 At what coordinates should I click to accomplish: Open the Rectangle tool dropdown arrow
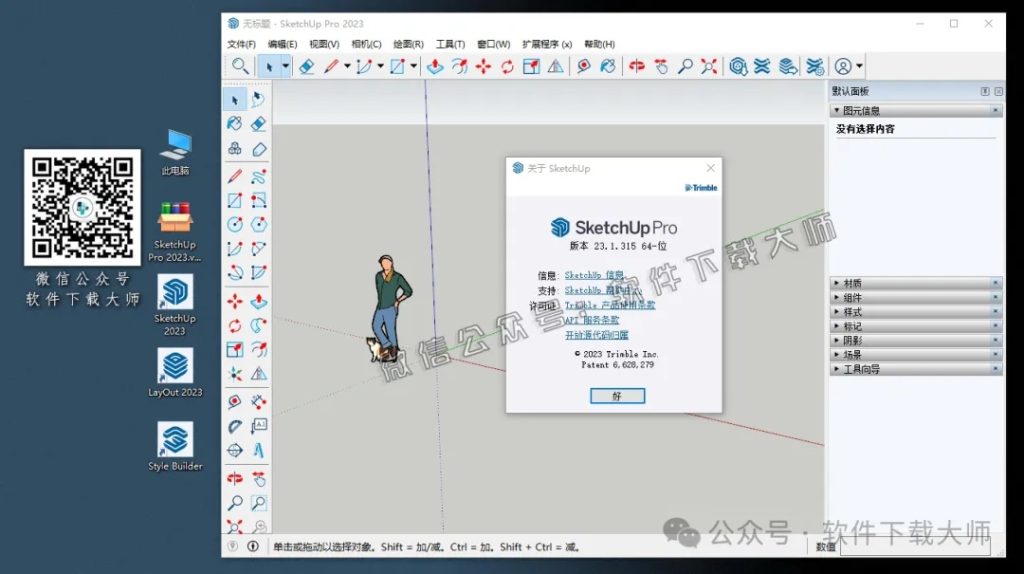tap(413, 66)
